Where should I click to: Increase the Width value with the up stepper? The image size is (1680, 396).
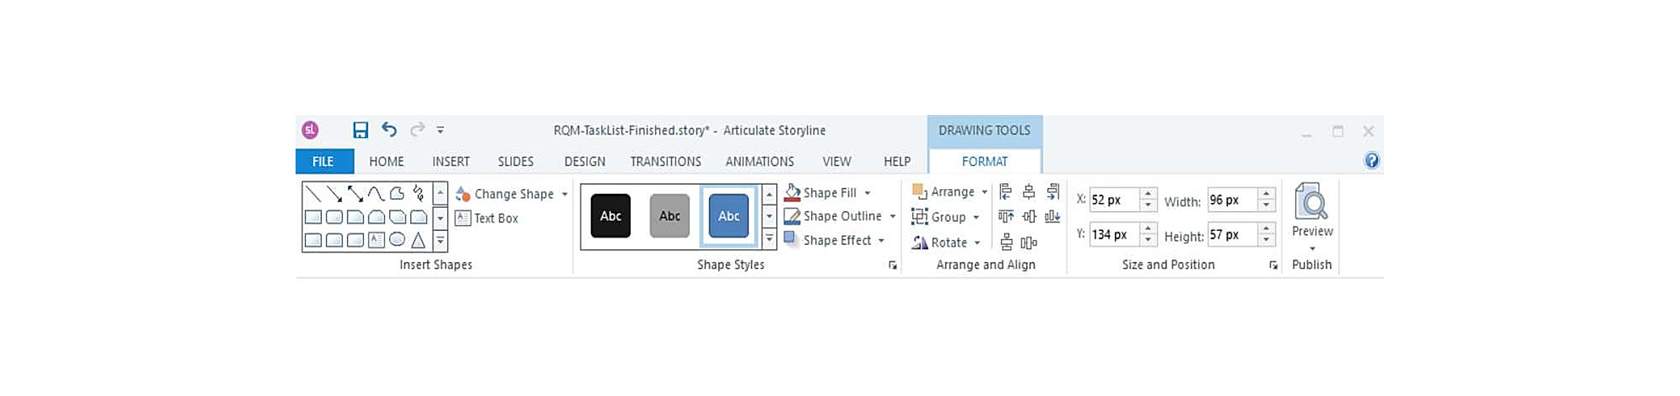click(x=1266, y=194)
